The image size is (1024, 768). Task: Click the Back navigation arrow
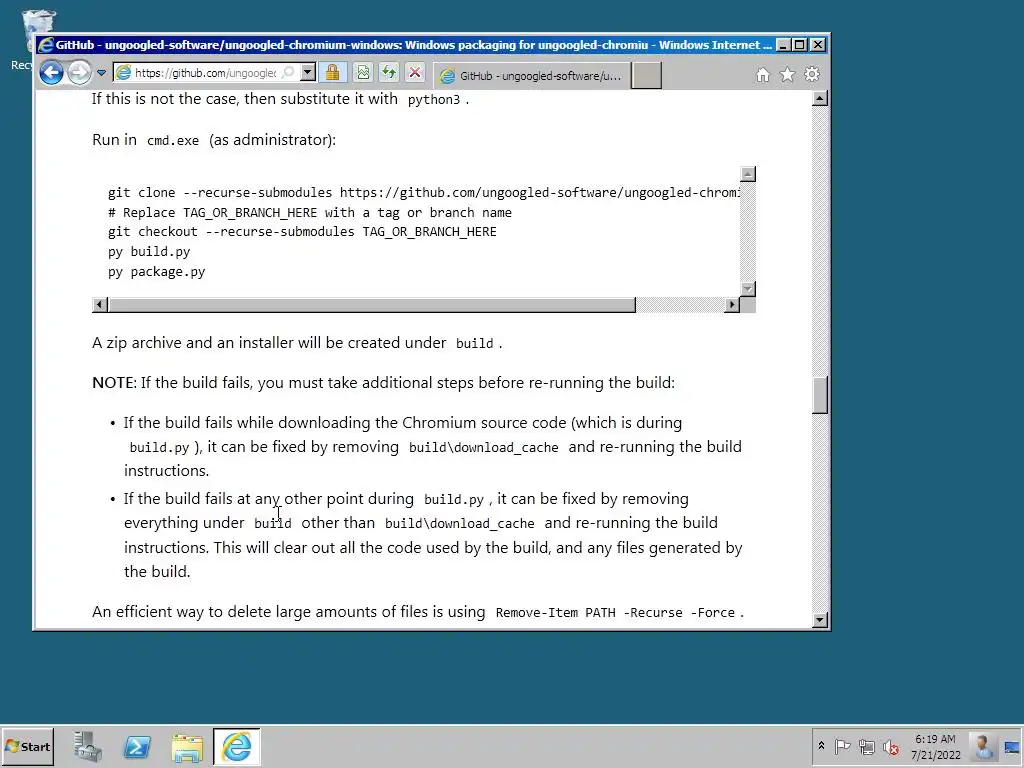tap(52, 72)
